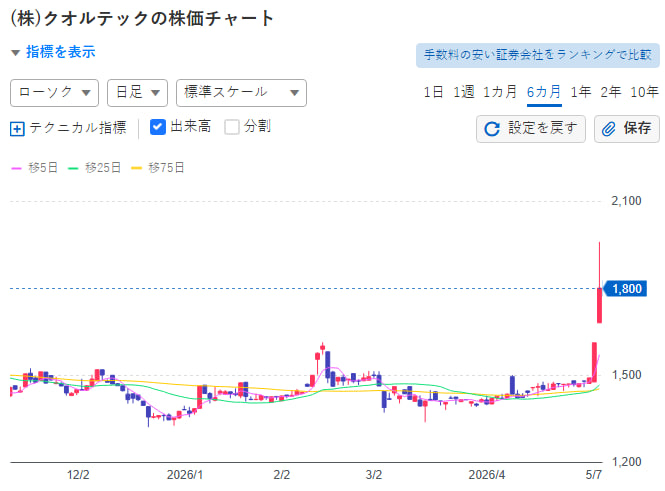
Task: Click the green 移25日 legend swatch
Action: tap(73, 168)
